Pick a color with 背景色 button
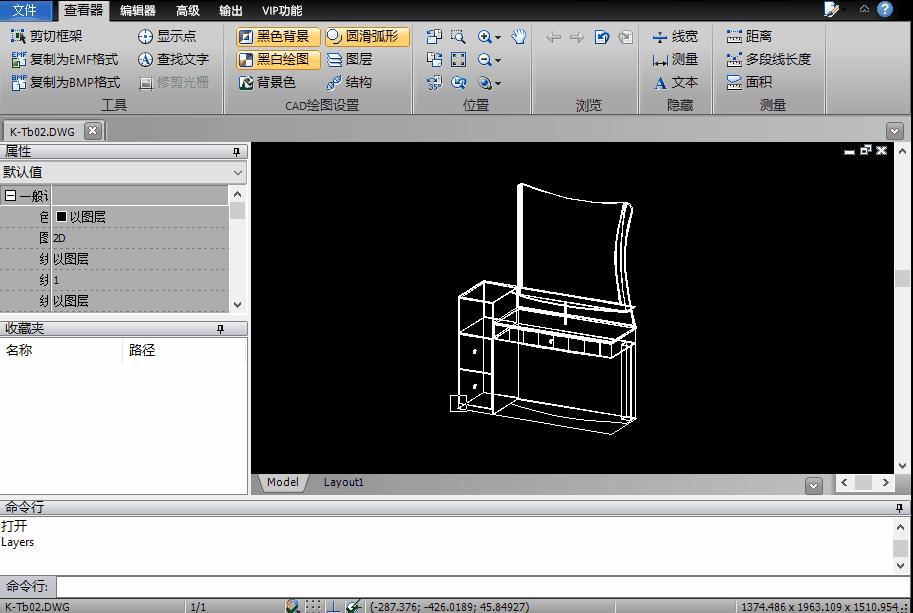 [267, 82]
